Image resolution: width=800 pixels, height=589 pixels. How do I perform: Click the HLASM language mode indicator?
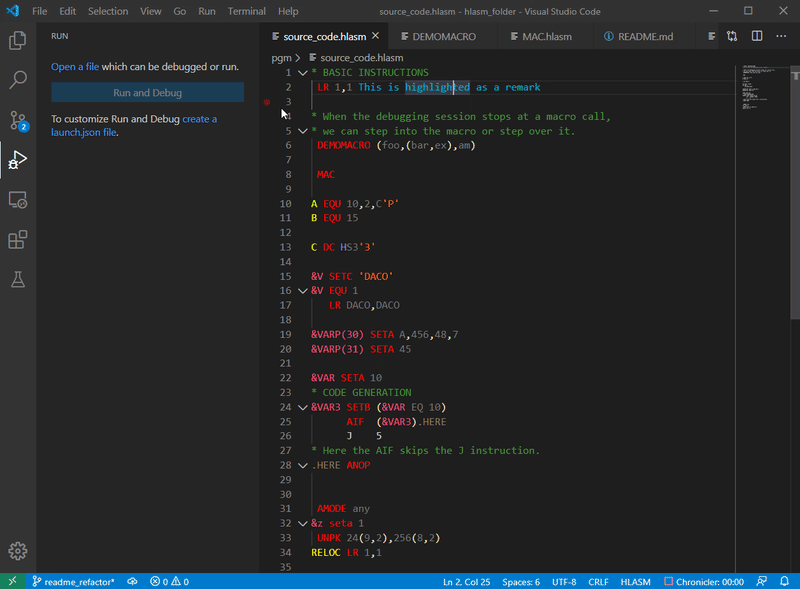635,580
